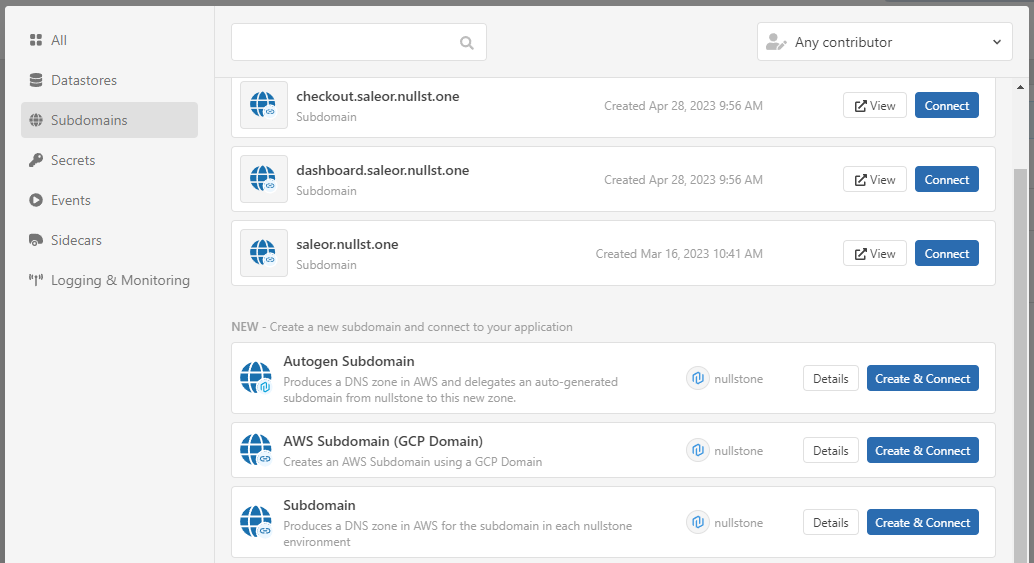Screen dimensions: 1034x563
Task: Click the dashboard.saleor.nullst.one globe icon
Action: point(263,179)
